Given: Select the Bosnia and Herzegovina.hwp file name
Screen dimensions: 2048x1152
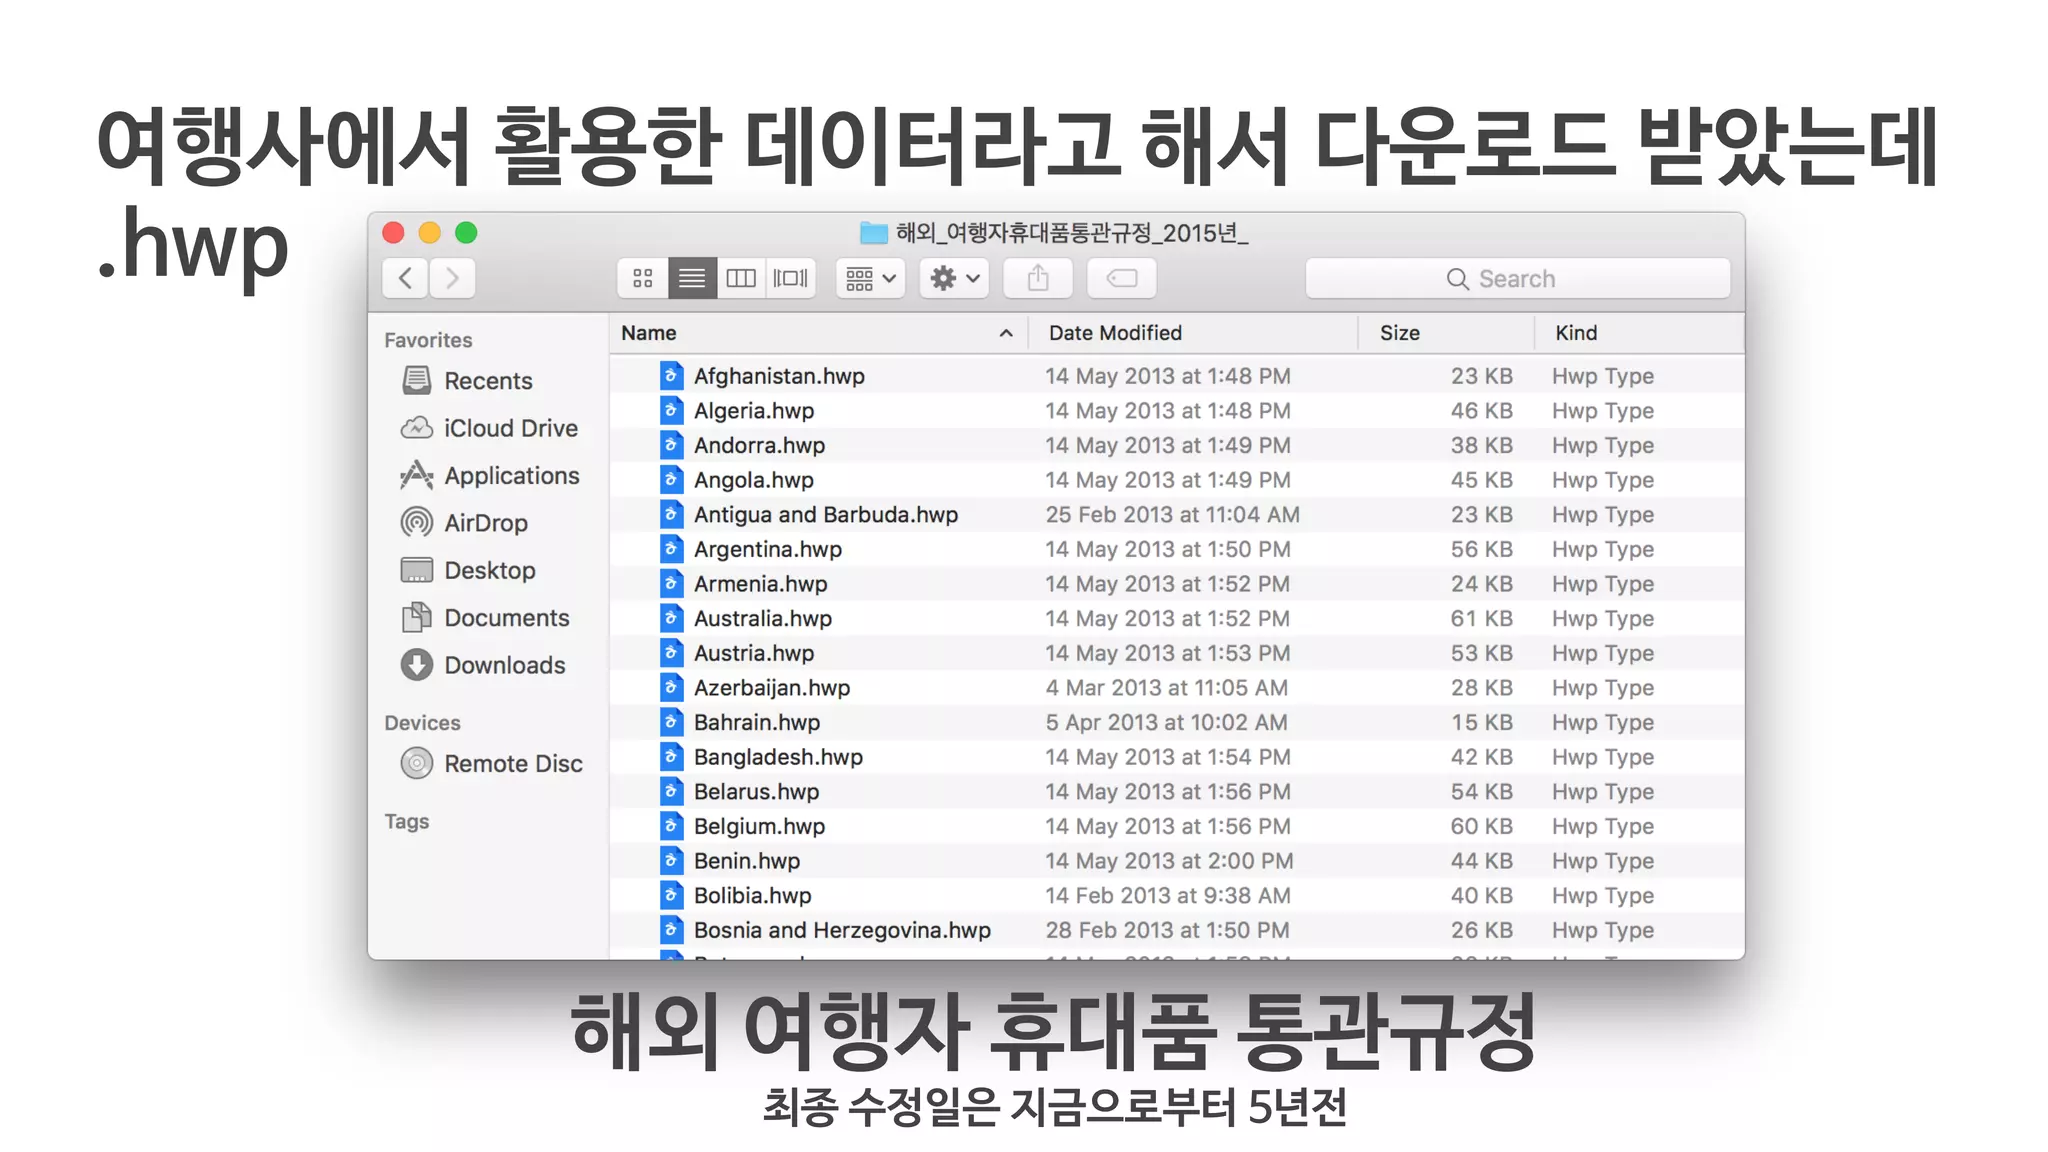Looking at the screenshot, I should coord(842,930).
